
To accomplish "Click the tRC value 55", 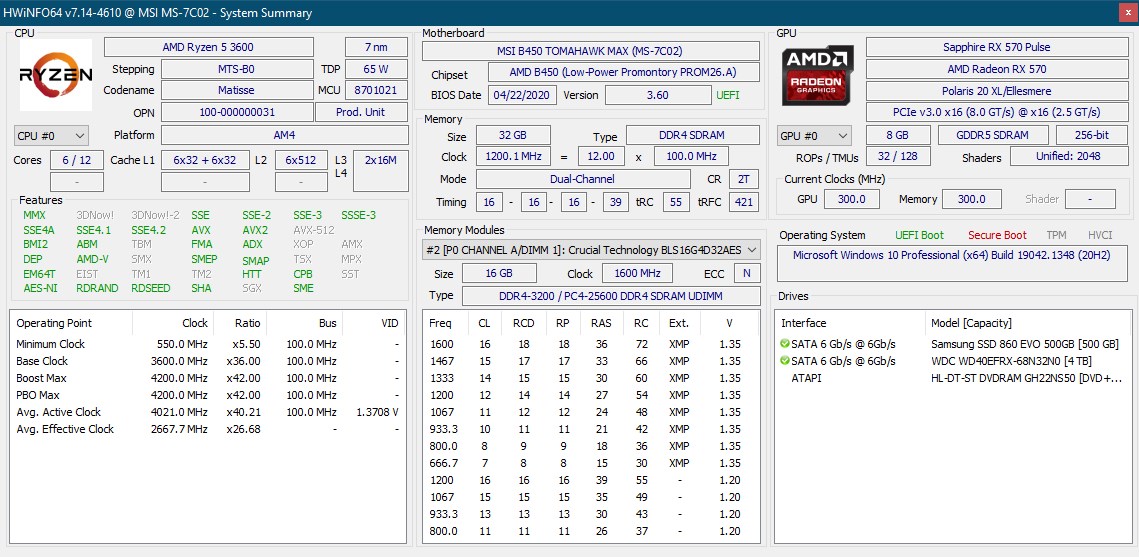I will point(676,202).
